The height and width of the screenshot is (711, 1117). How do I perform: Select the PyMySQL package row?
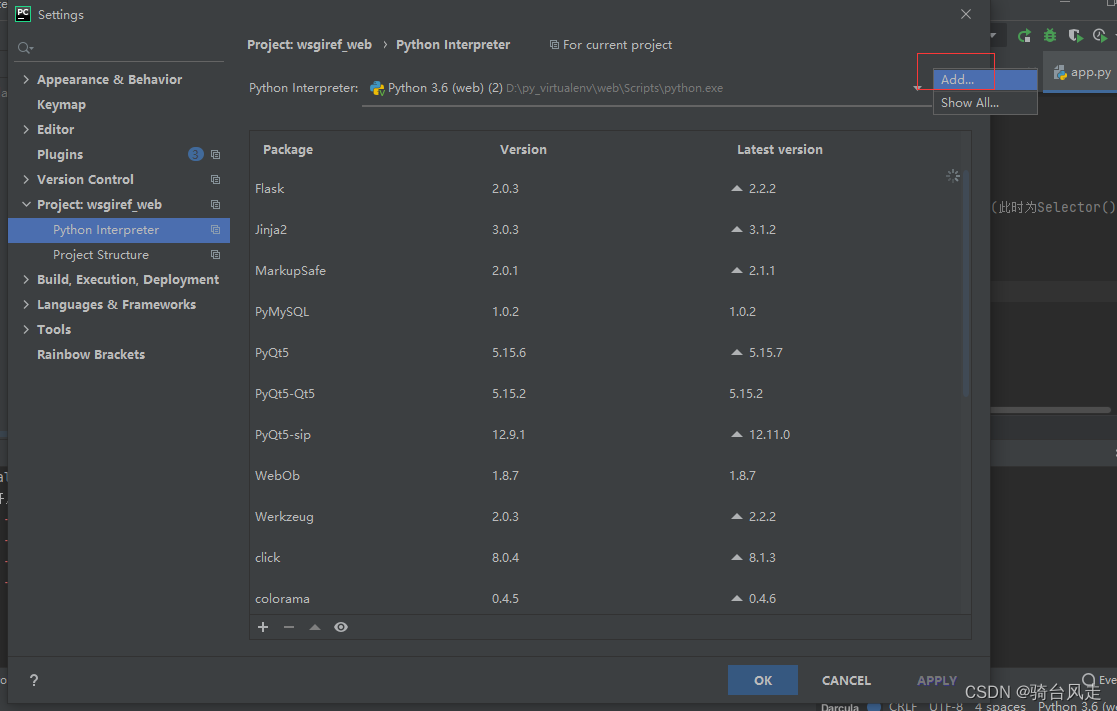606,311
